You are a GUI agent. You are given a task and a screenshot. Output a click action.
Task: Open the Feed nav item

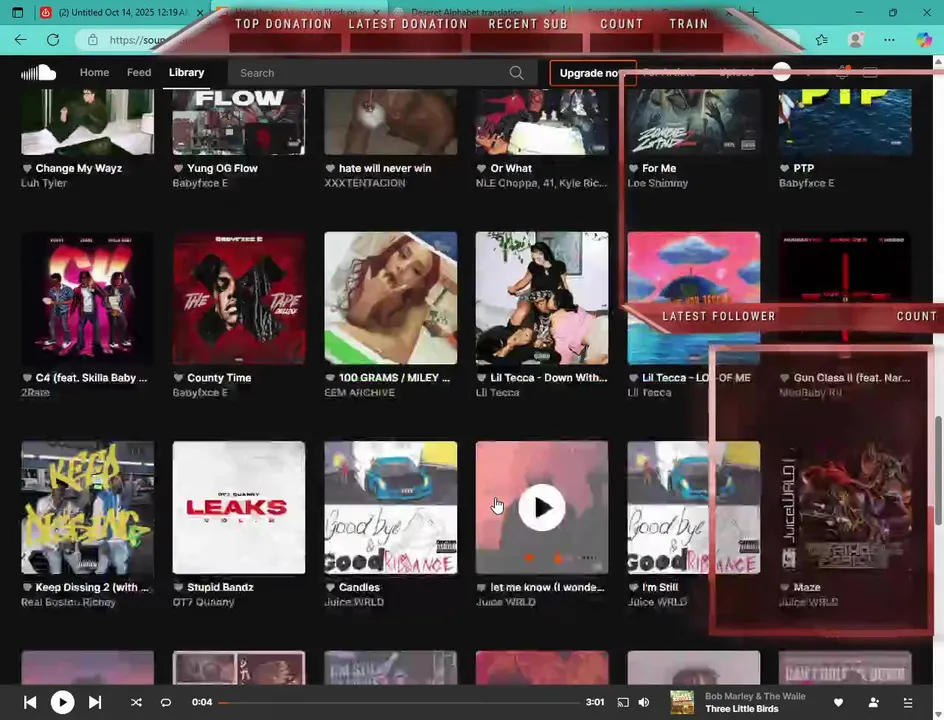tap(139, 72)
